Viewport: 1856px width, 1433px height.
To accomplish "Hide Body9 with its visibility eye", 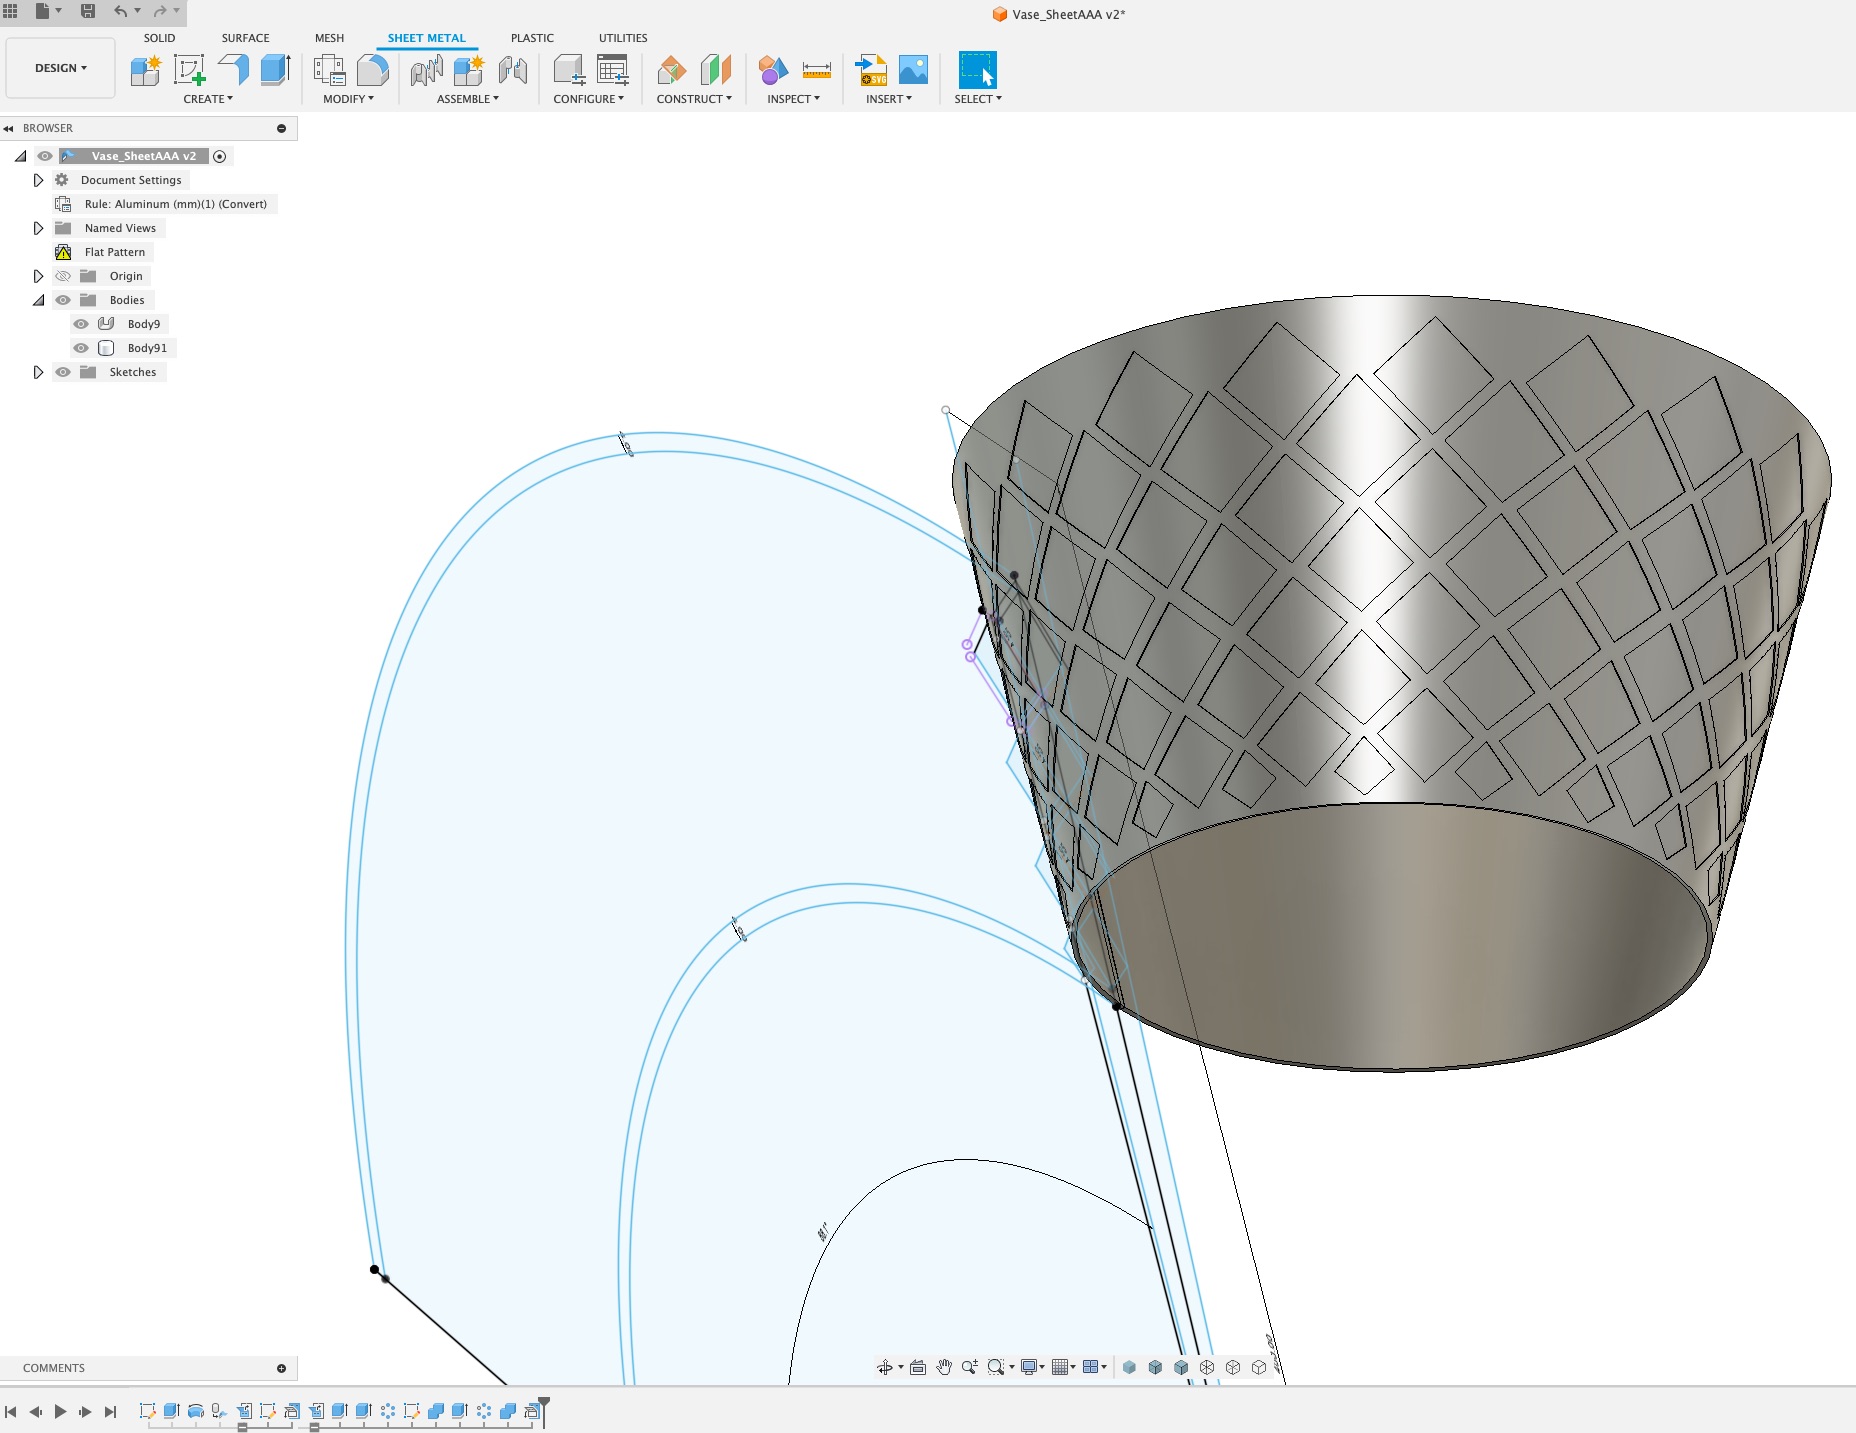I will click(x=81, y=323).
